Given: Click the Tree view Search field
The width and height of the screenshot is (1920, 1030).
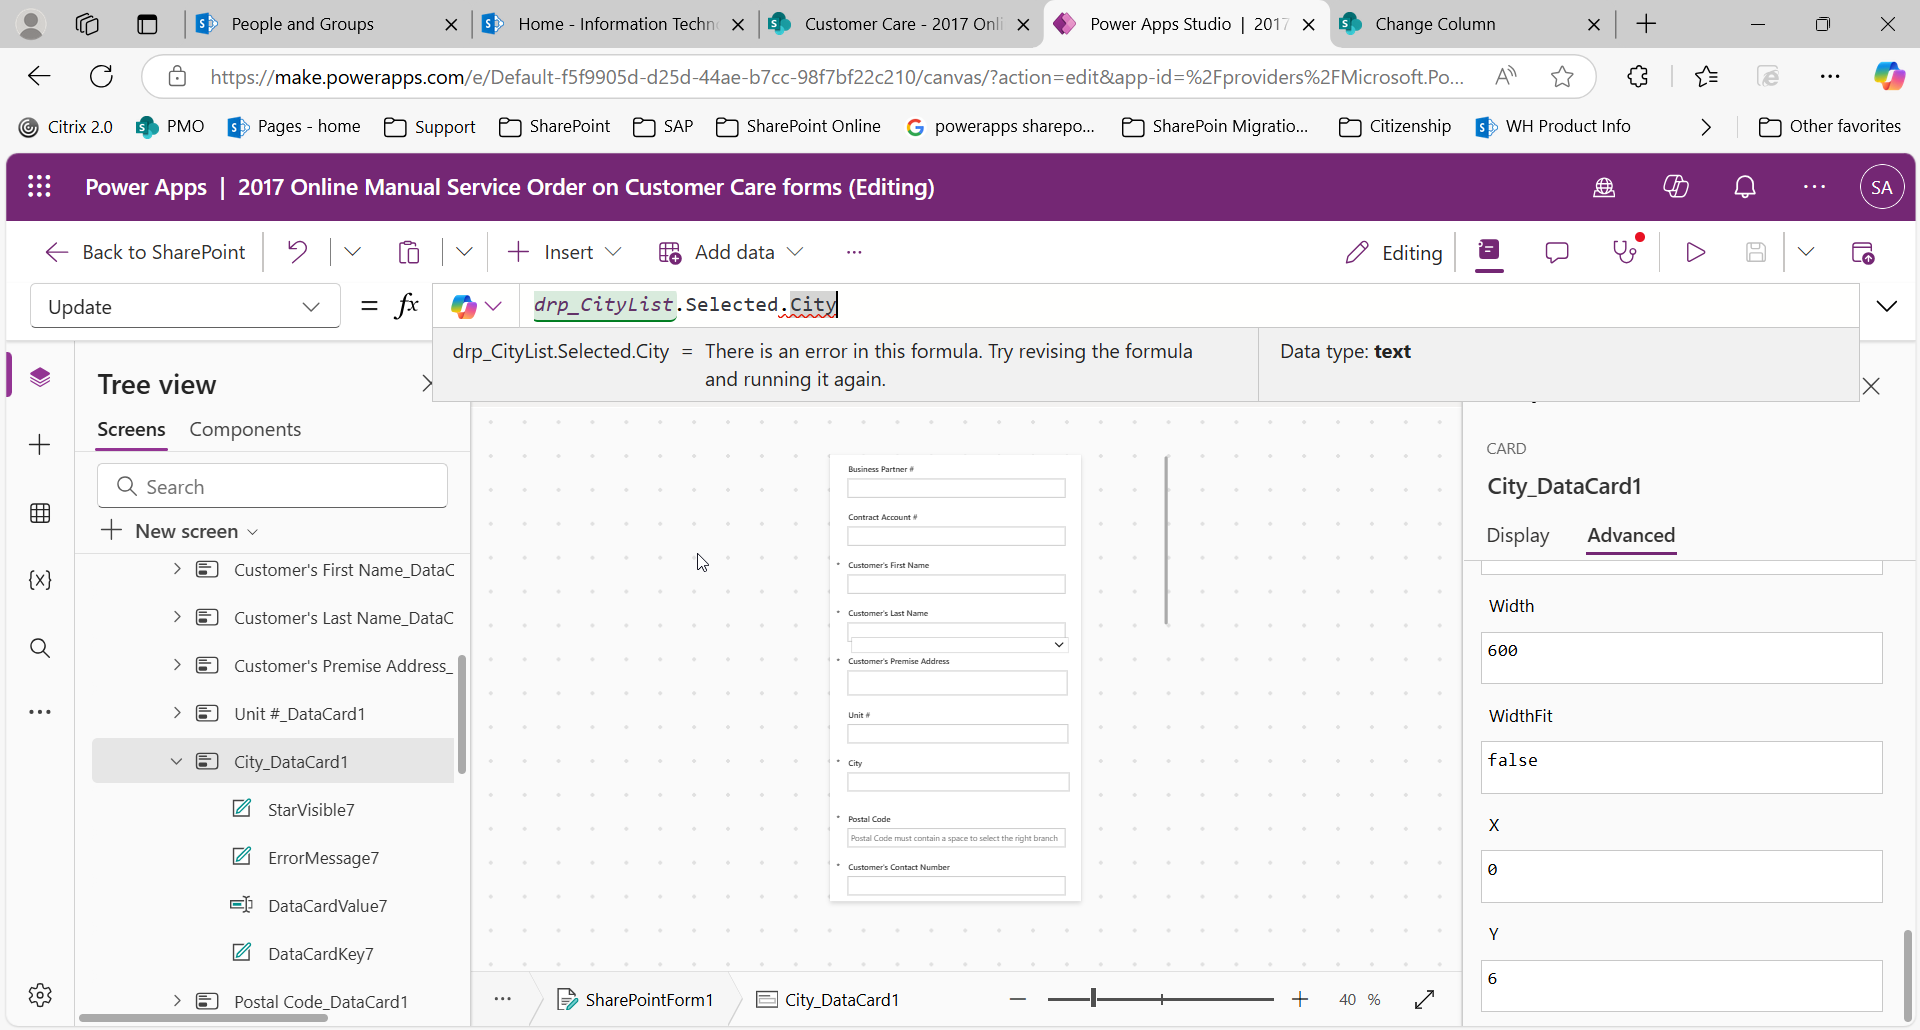Looking at the screenshot, I should [272, 486].
